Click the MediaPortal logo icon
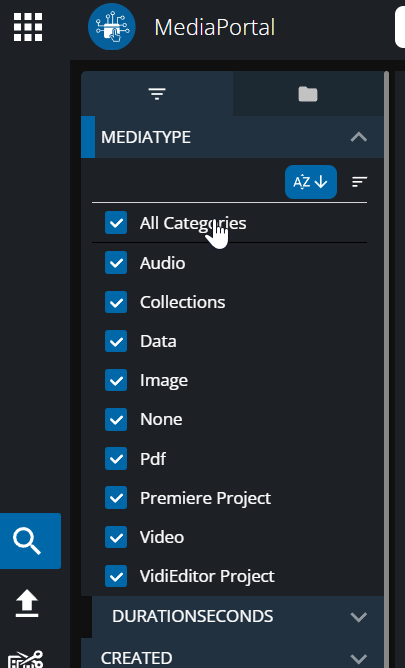The width and height of the screenshot is (405, 668). point(112,26)
